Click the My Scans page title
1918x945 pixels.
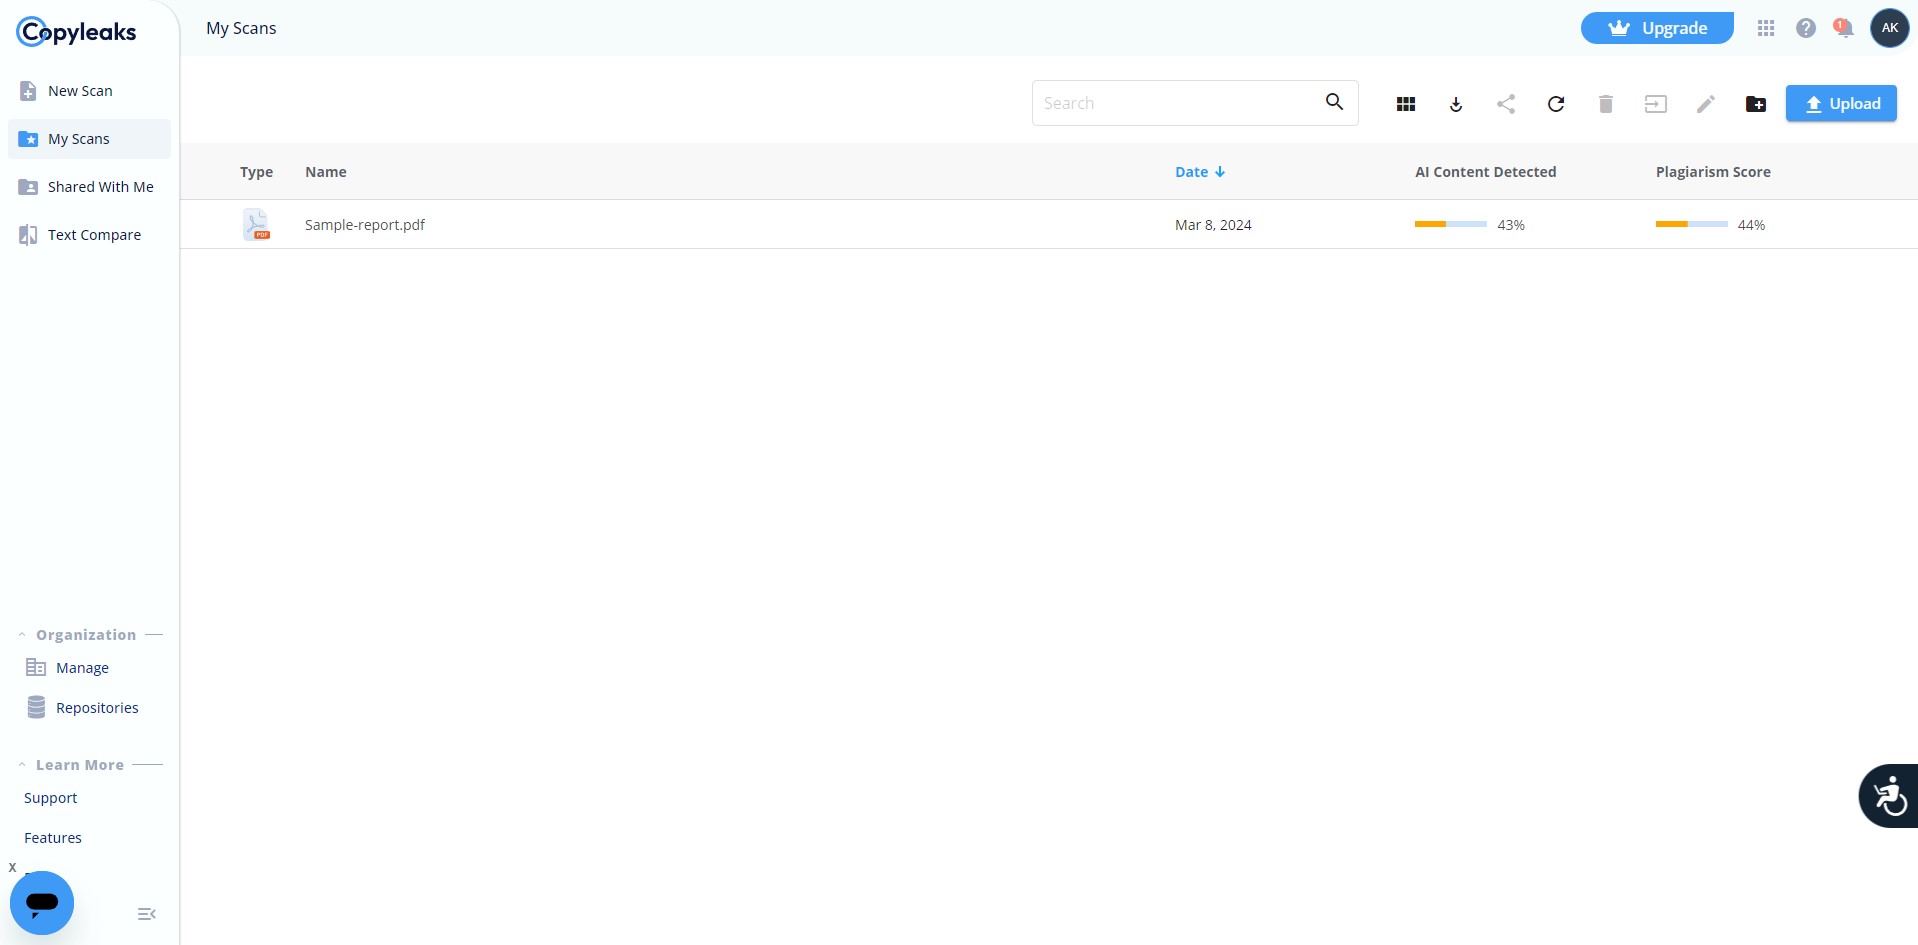pyautogui.click(x=241, y=28)
